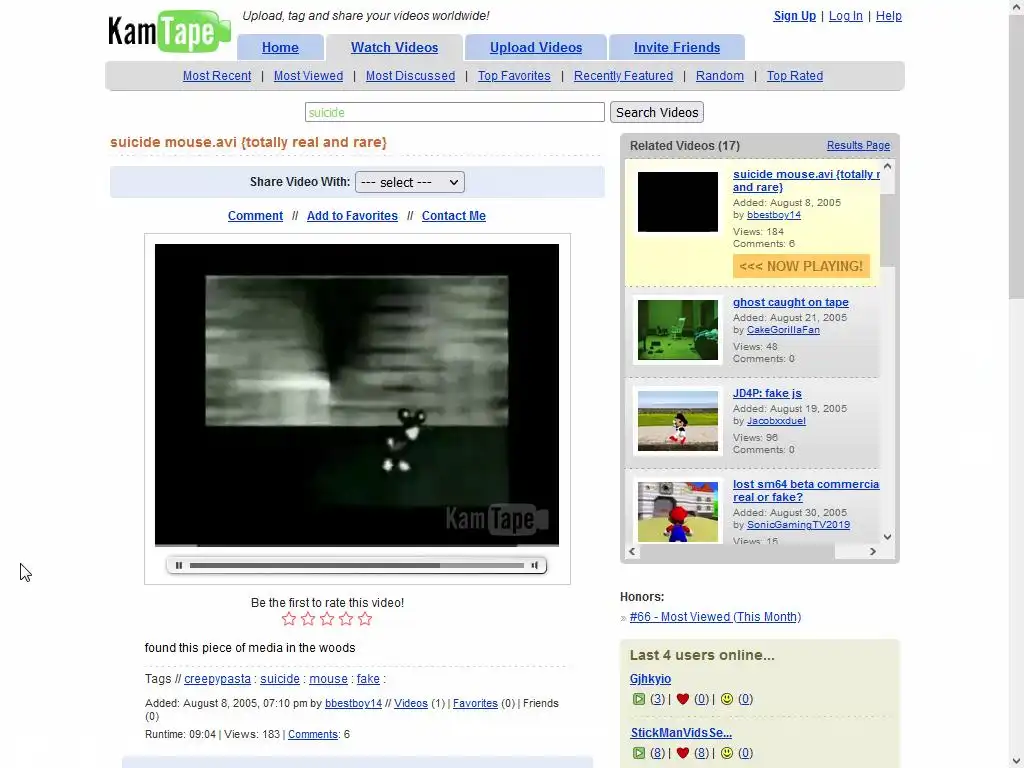
Task: Rate the video four stars
Action: (x=346, y=618)
